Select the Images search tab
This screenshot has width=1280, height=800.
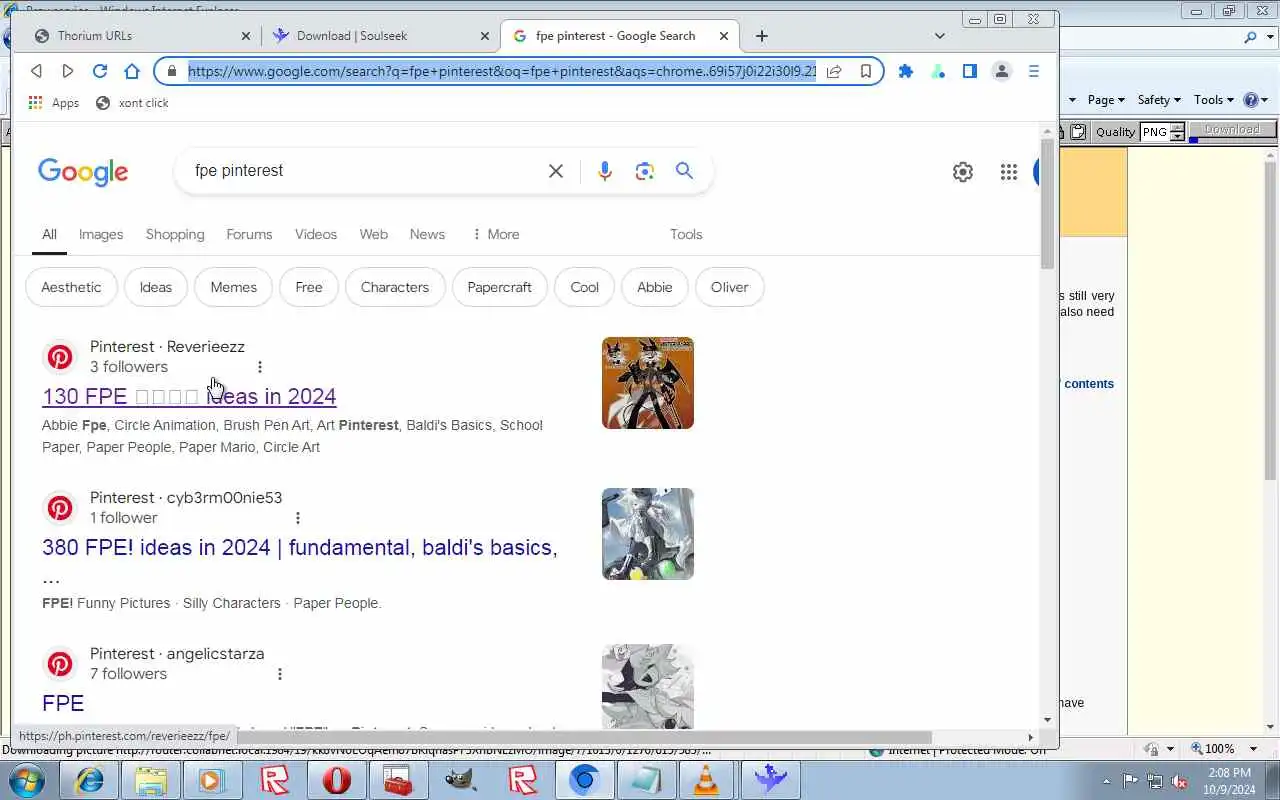[101, 234]
